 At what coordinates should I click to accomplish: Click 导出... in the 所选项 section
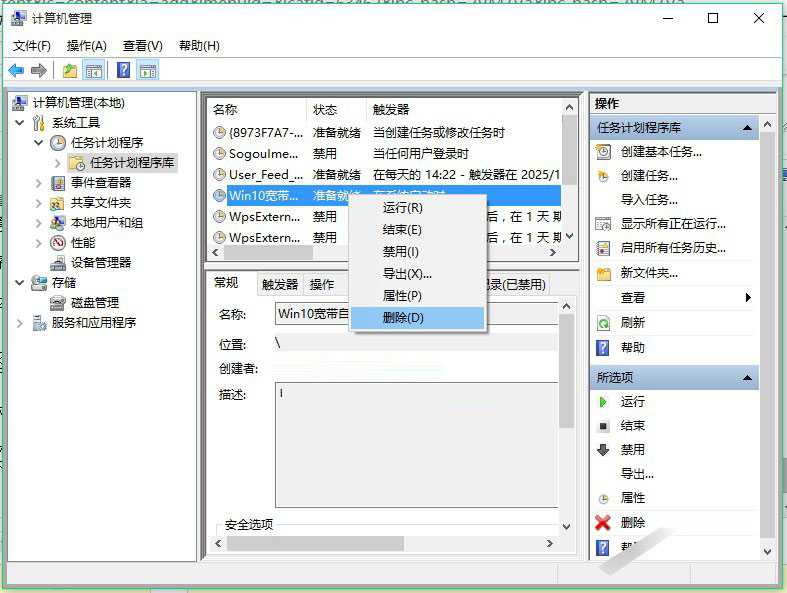[637, 473]
